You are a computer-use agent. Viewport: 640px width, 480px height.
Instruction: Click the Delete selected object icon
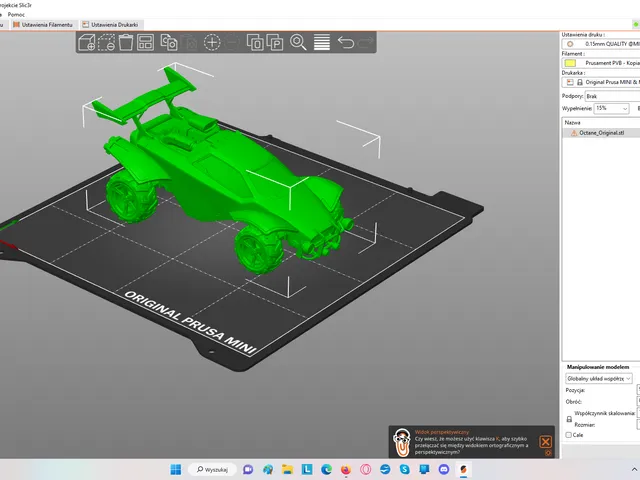[x=106, y=42]
